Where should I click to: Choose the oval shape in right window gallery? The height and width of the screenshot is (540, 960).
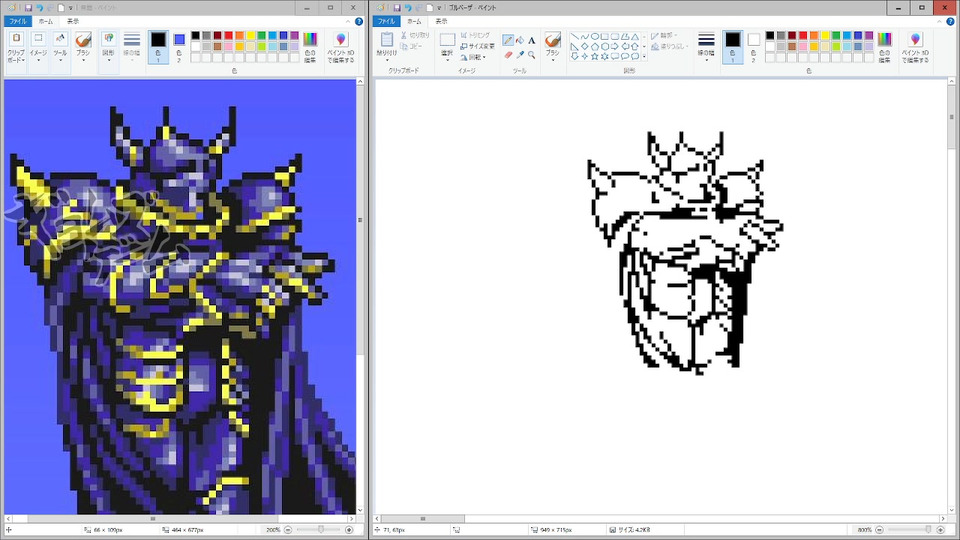594,36
